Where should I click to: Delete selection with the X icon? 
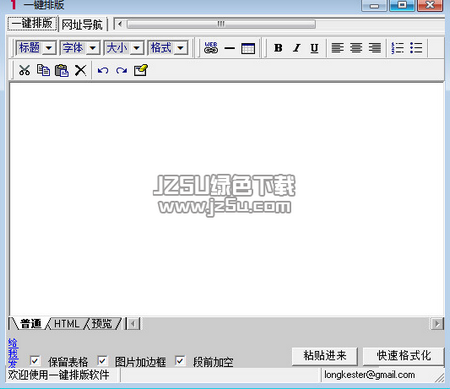click(x=80, y=70)
